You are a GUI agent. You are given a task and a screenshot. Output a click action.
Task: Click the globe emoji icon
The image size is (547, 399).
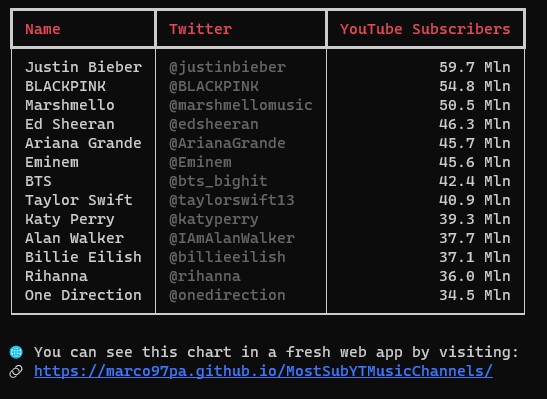point(16,352)
